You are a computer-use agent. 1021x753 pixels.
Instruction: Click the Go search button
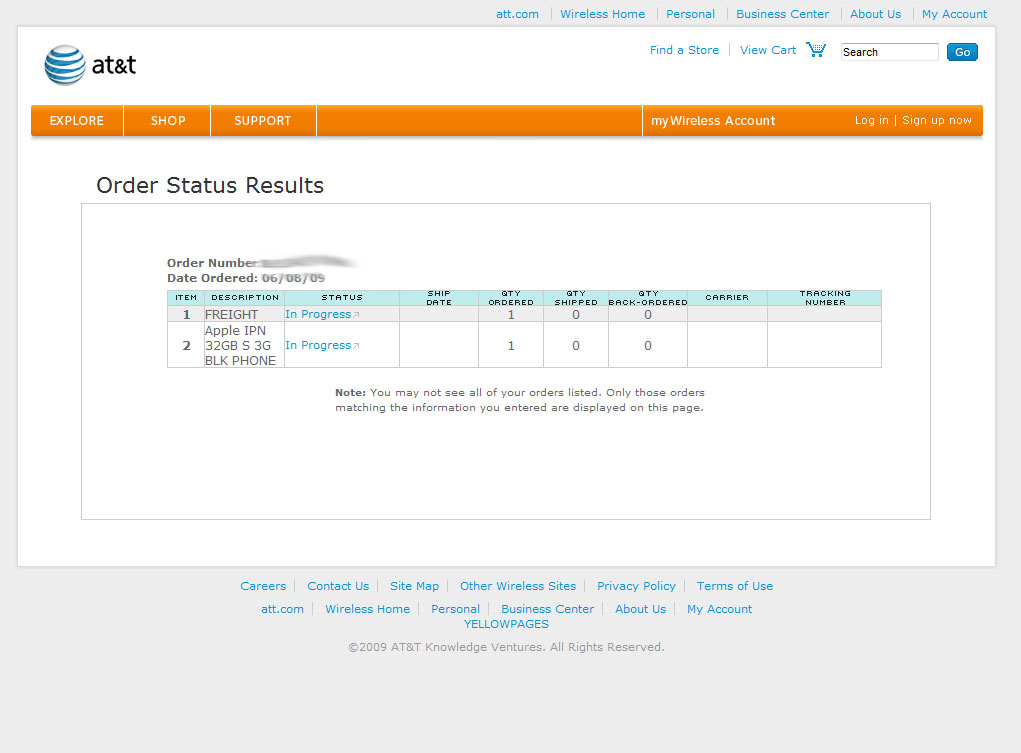coord(962,52)
